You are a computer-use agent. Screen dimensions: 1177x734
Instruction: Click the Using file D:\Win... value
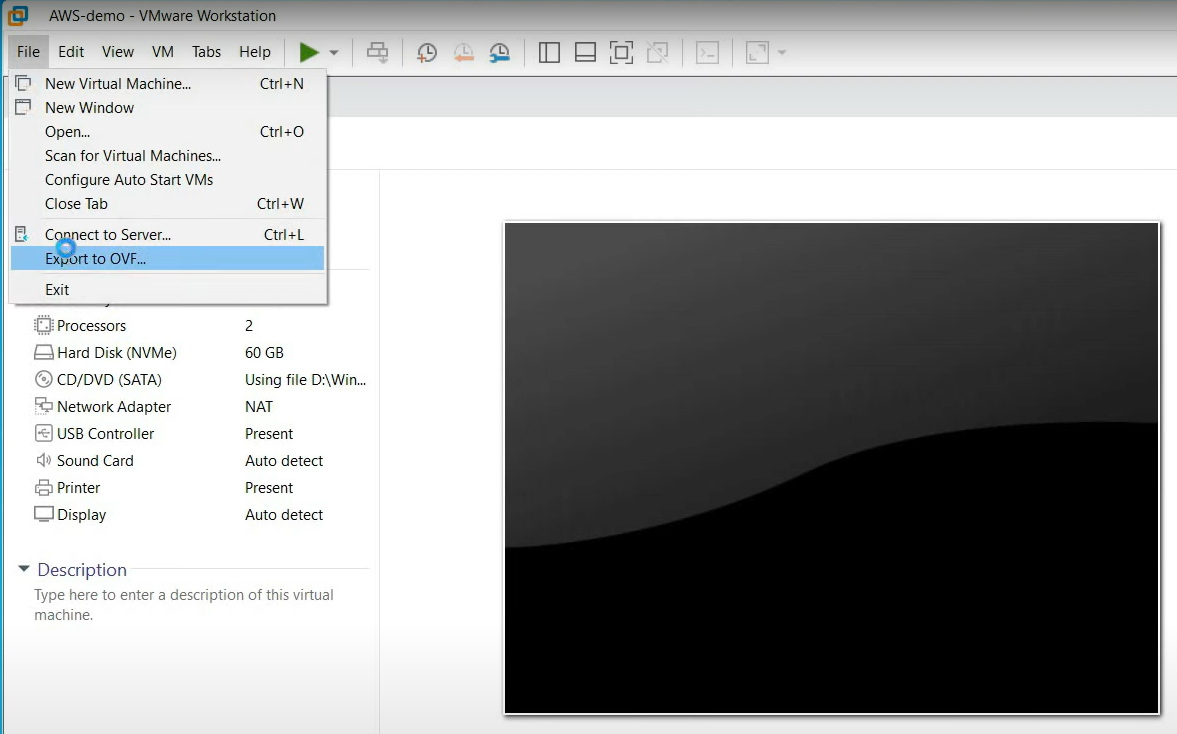306,380
